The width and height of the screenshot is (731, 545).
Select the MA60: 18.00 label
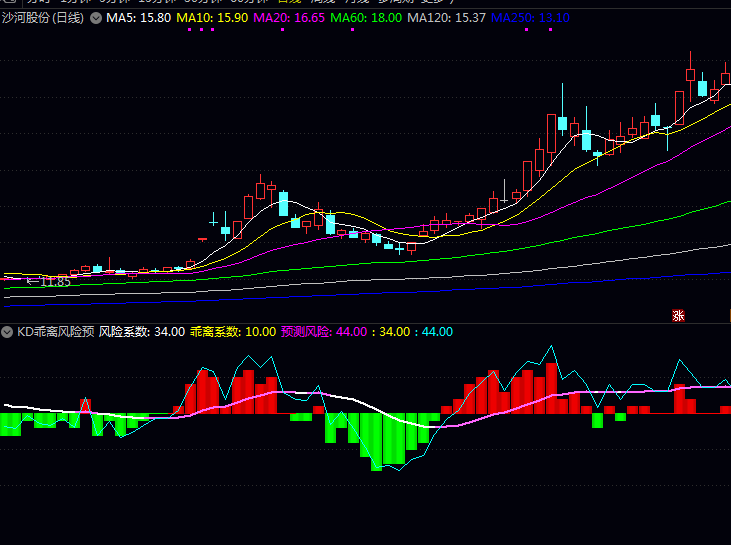(366, 18)
